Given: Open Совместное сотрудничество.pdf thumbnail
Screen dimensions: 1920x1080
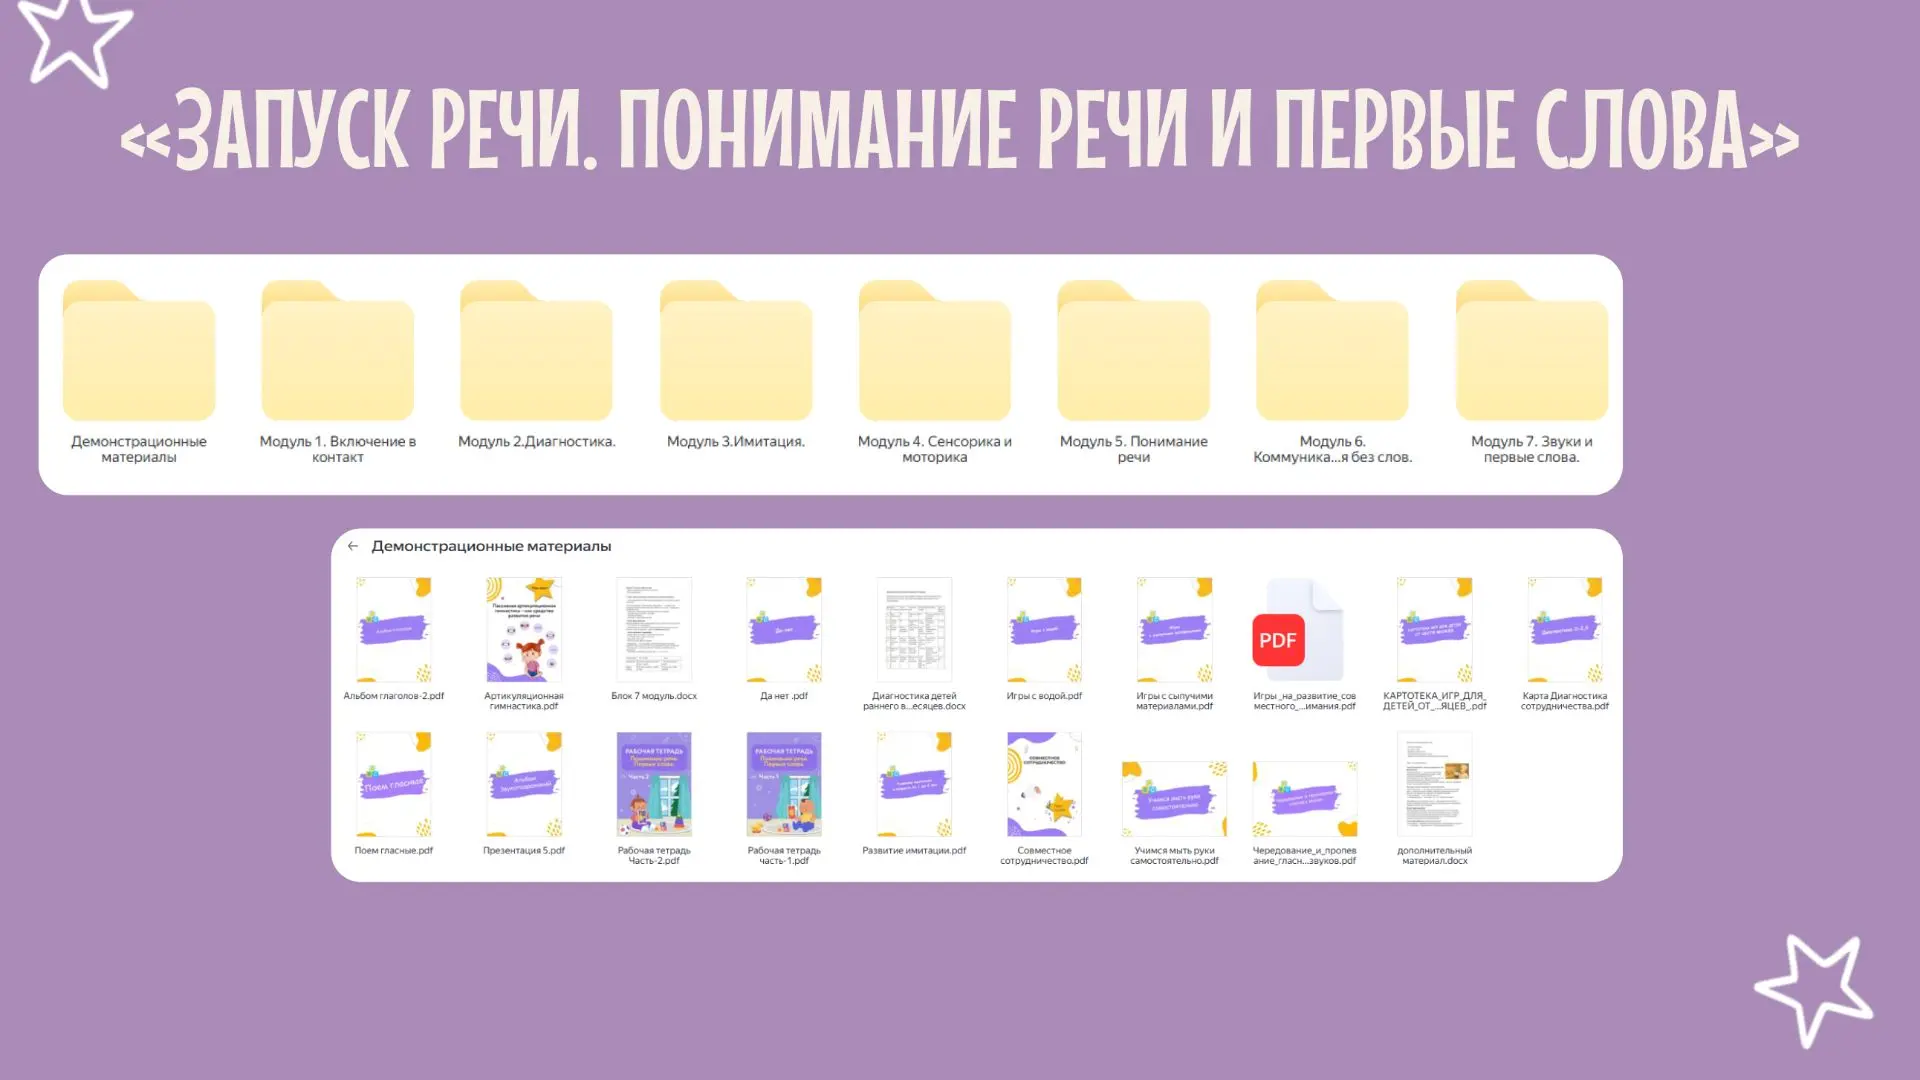Looking at the screenshot, I should coord(1044,784).
